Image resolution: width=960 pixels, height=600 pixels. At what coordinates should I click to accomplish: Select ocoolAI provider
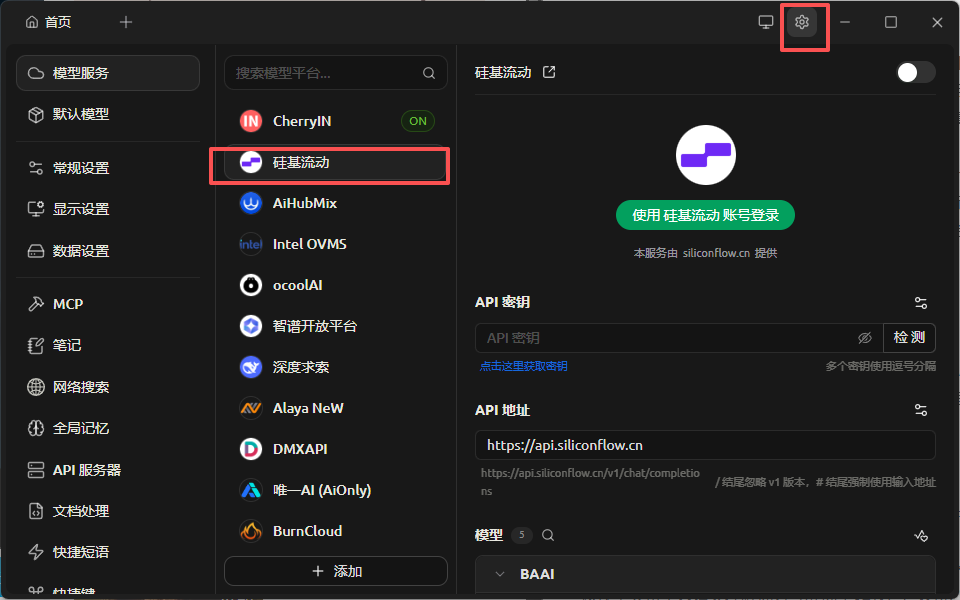coord(336,285)
